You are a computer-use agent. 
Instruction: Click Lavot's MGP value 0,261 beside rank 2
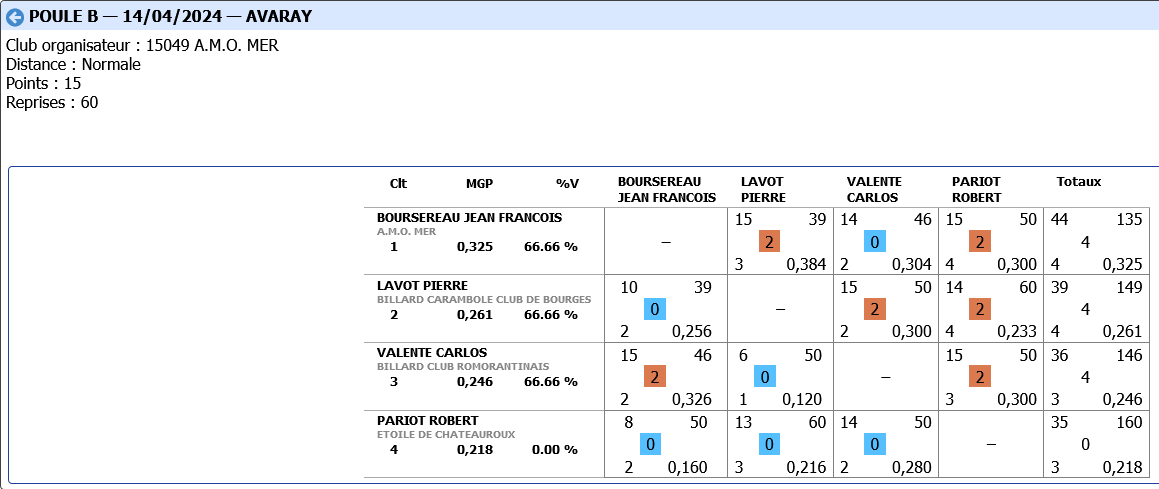[475, 315]
